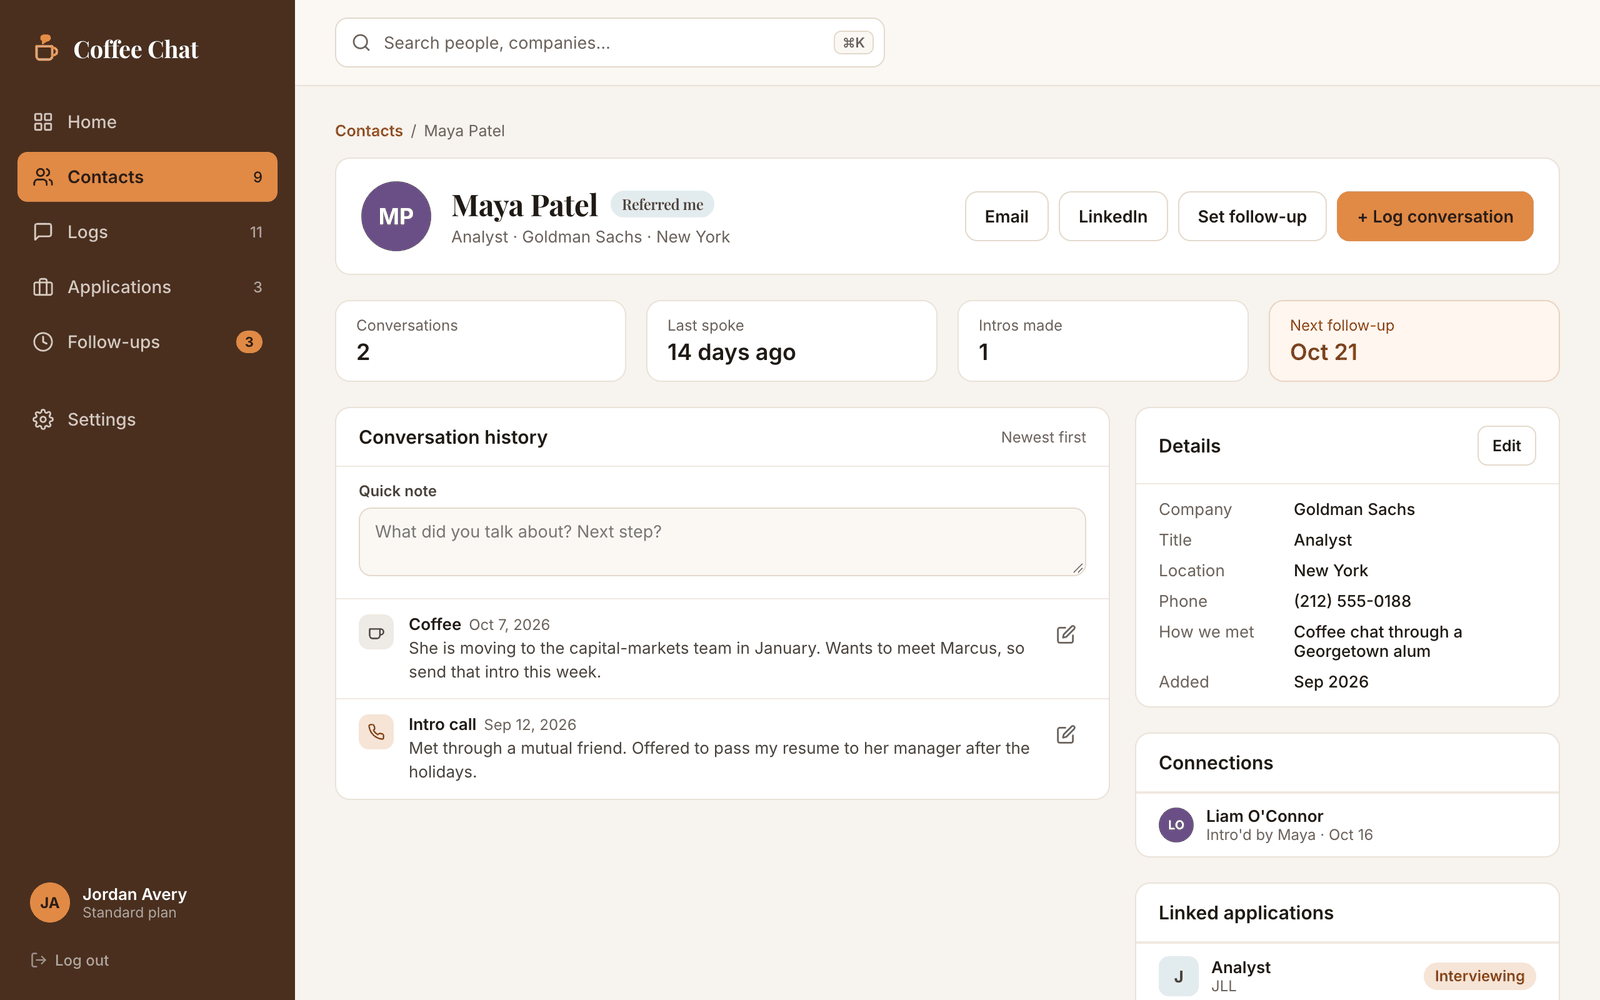Click the Logs speech bubble icon
The image size is (1600, 1000).
[x=43, y=232]
